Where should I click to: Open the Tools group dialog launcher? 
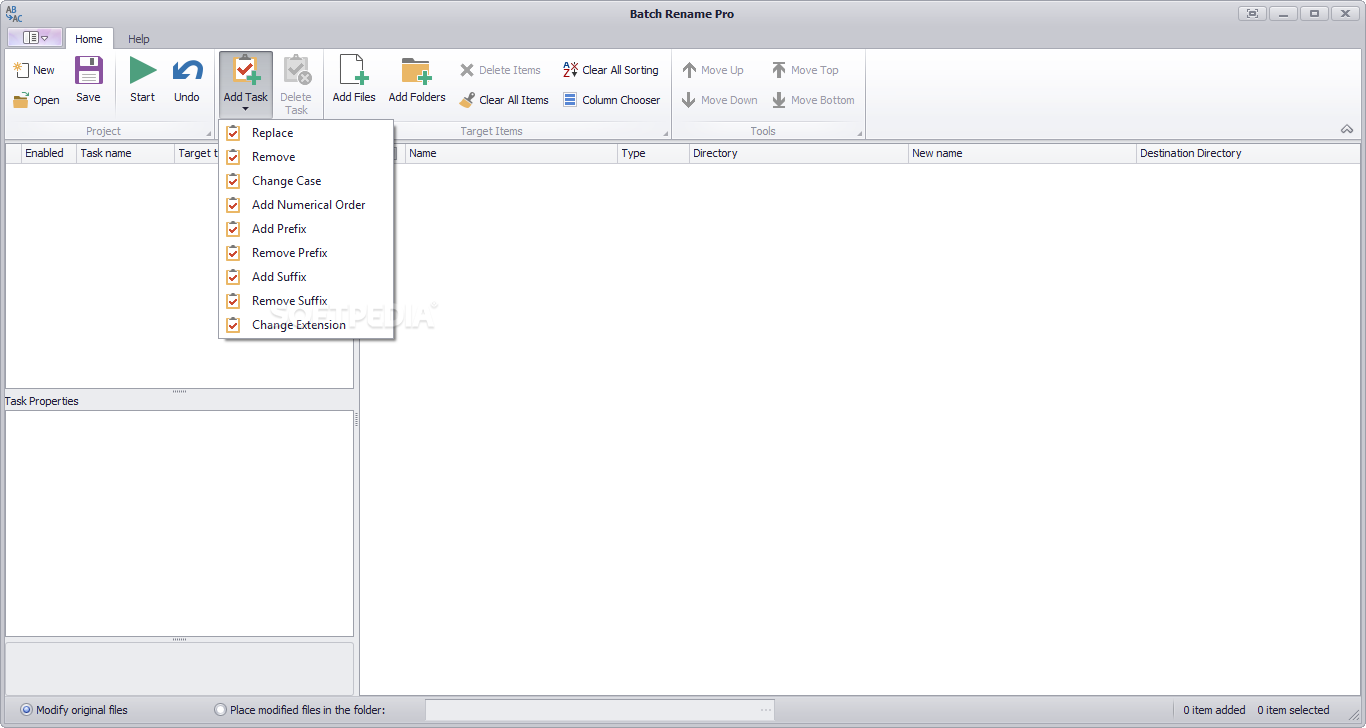pyautogui.click(x=859, y=132)
